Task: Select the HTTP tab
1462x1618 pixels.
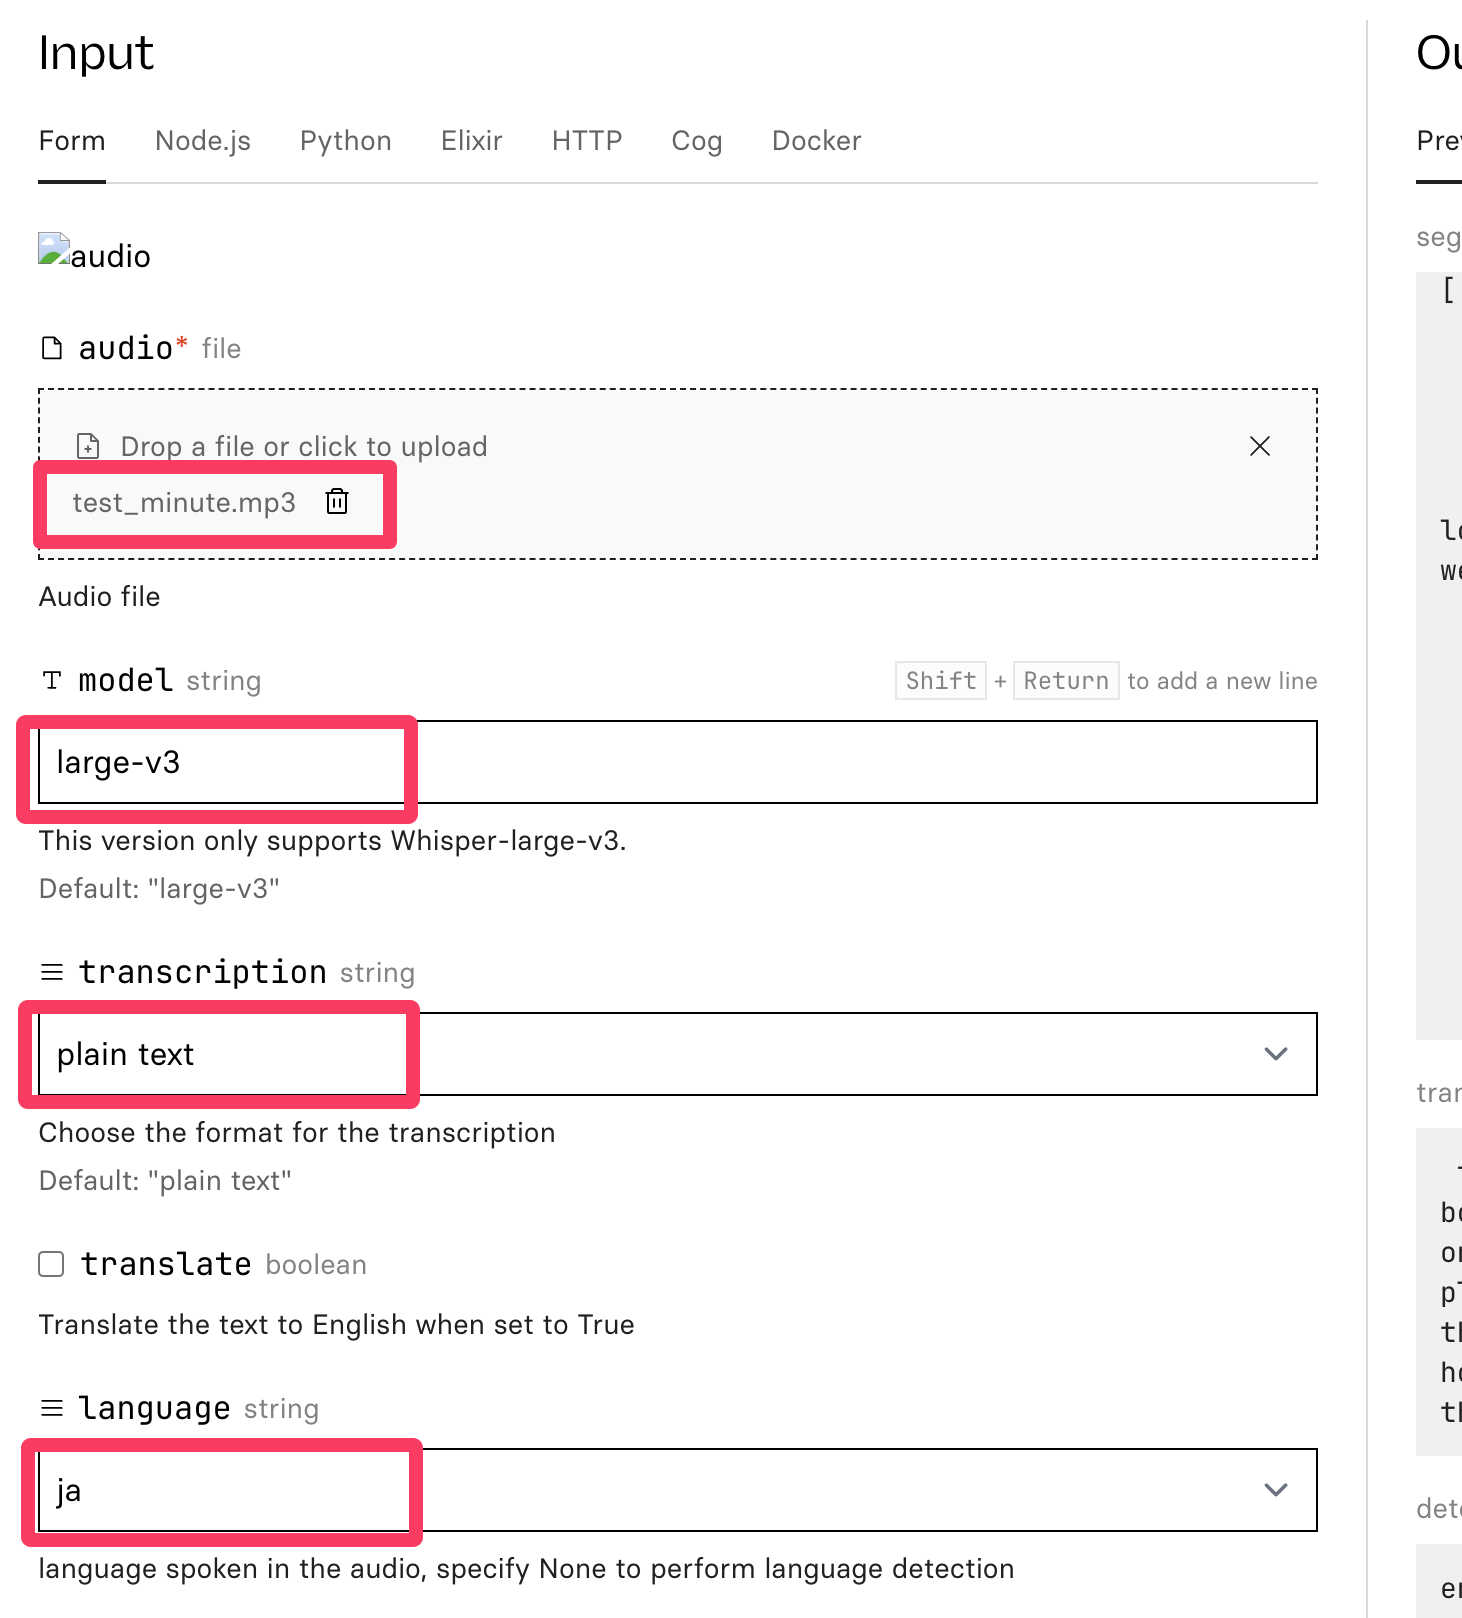Action: pyautogui.click(x=586, y=141)
